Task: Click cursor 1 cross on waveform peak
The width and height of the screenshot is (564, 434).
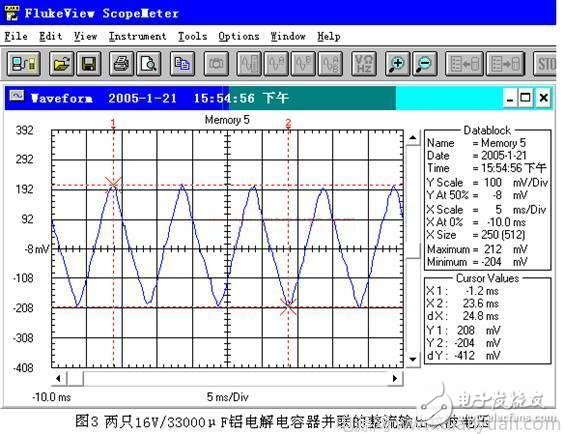Action: 113,184
